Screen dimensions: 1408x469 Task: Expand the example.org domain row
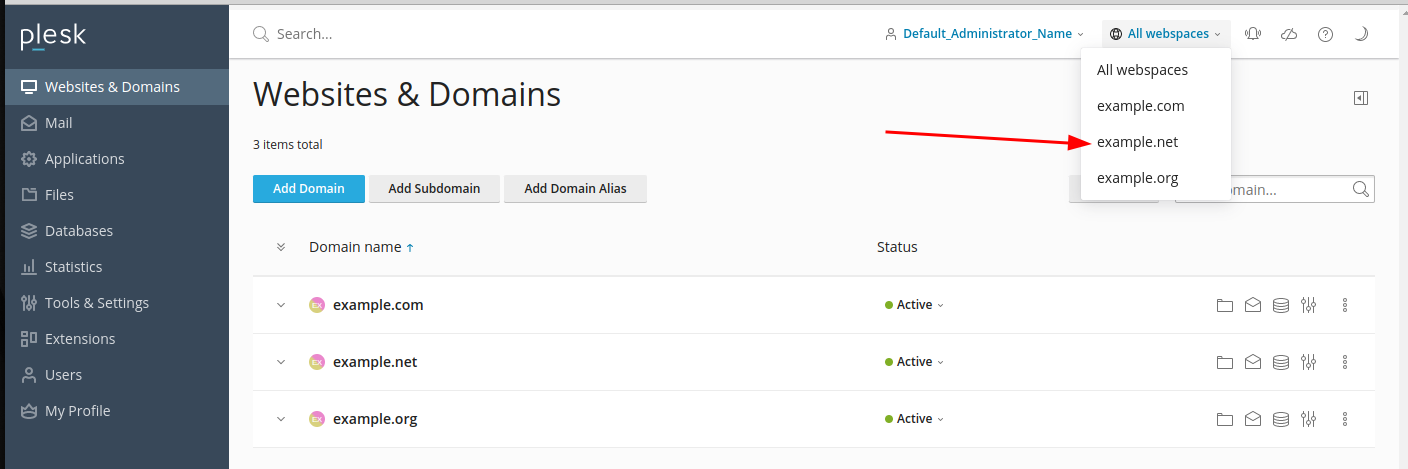[281, 419]
